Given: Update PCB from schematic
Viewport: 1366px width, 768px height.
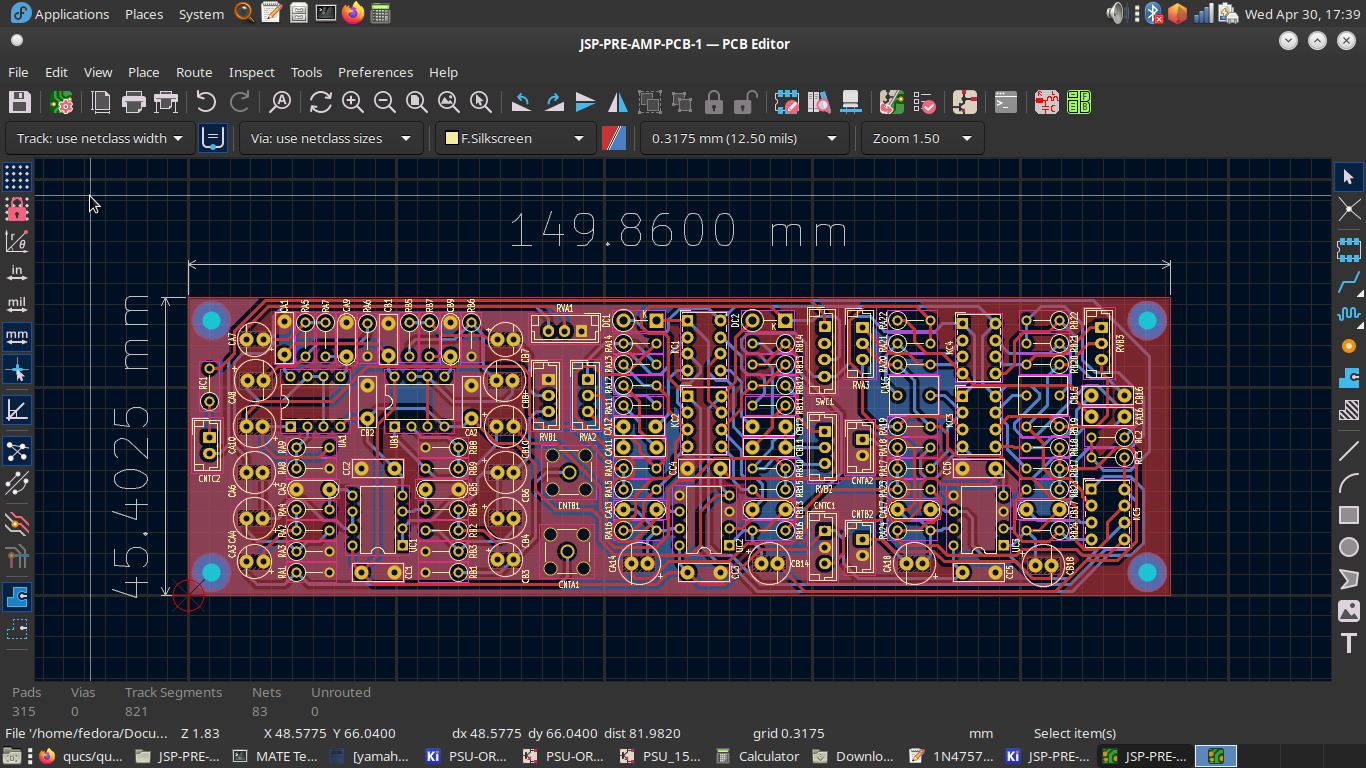Looking at the screenshot, I should 892,102.
